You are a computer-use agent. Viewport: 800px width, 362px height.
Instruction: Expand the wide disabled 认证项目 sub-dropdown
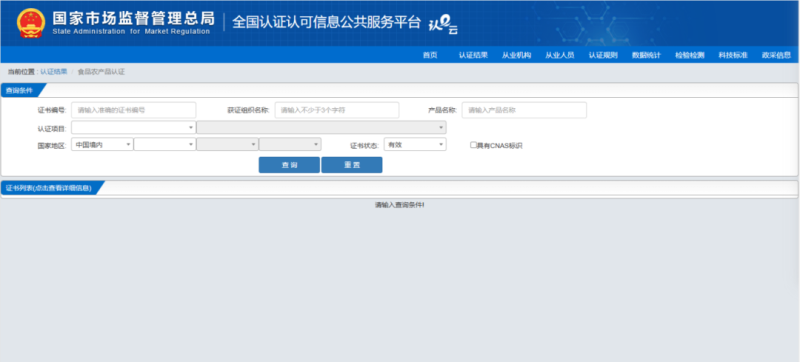(x=321, y=127)
